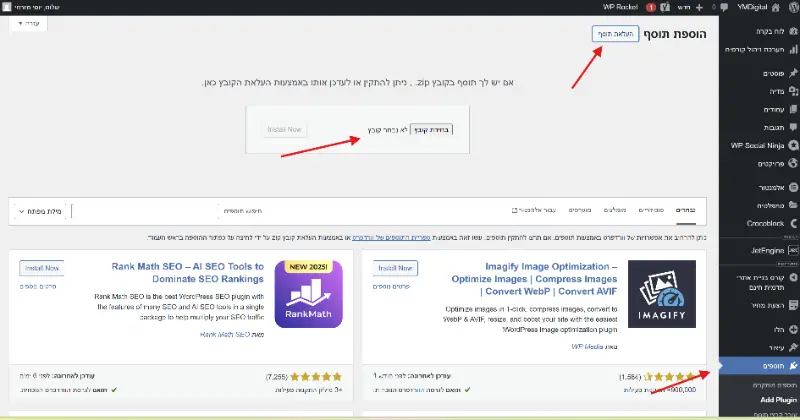Open Appearance (עיצוב) brush icon
The height and width of the screenshot is (420, 800).
(793, 347)
